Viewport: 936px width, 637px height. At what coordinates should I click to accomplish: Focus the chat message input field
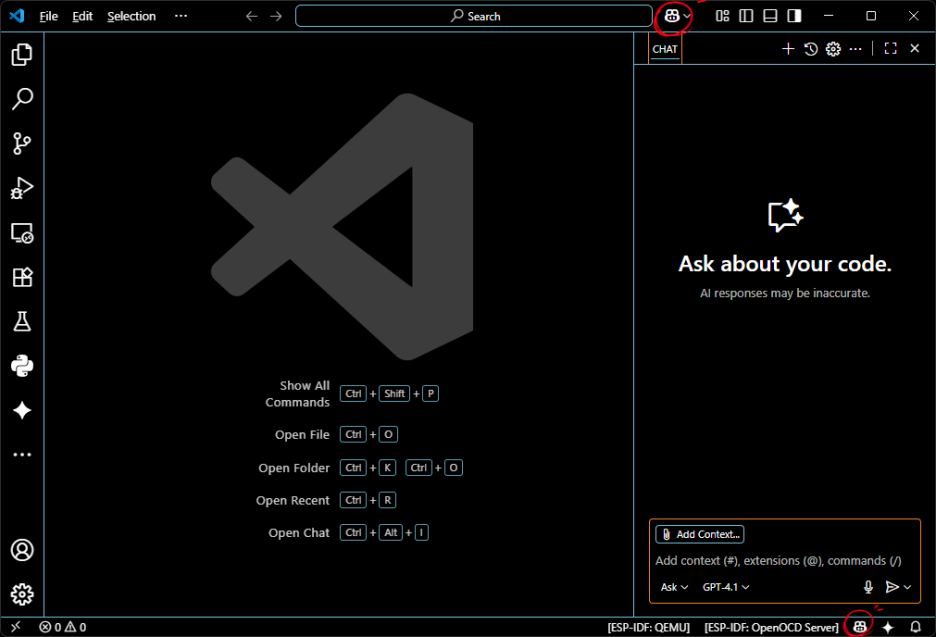pos(785,561)
